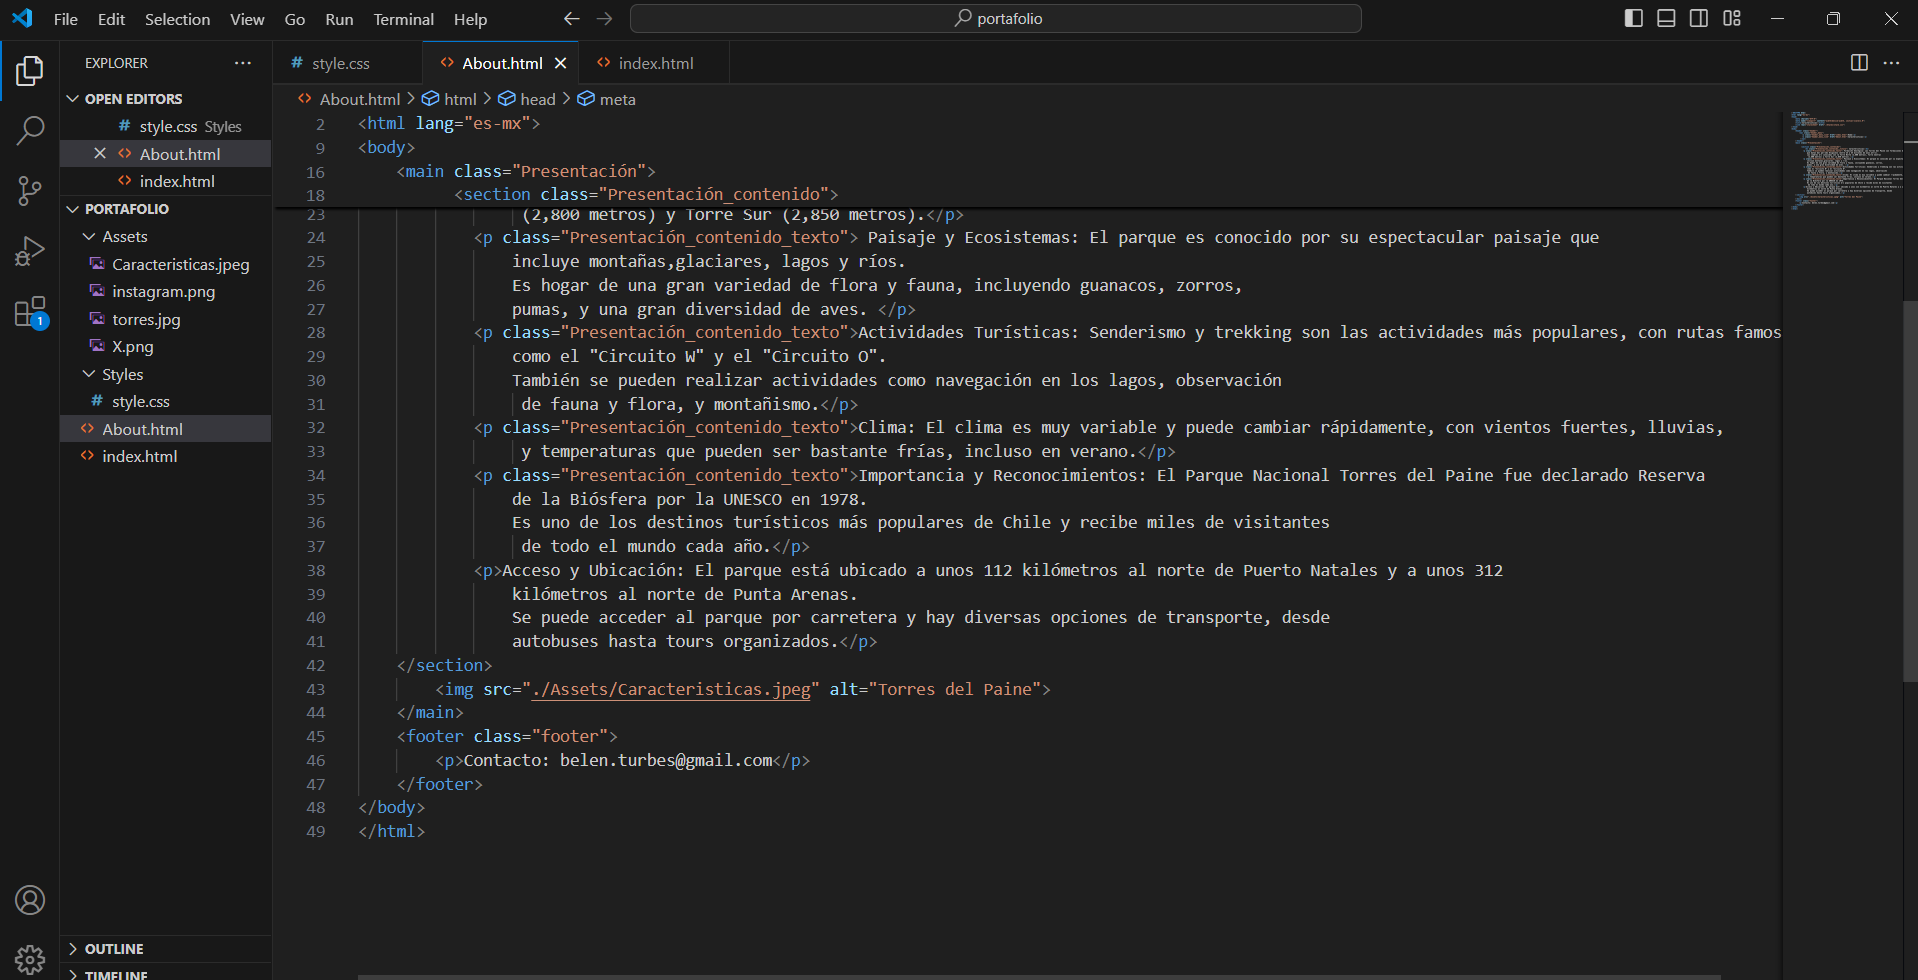The height and width of the screenshot is (980, 1918).
Task: Open Explorer Views and More Actions ellipsis
Action: click(x=243, y=63)
